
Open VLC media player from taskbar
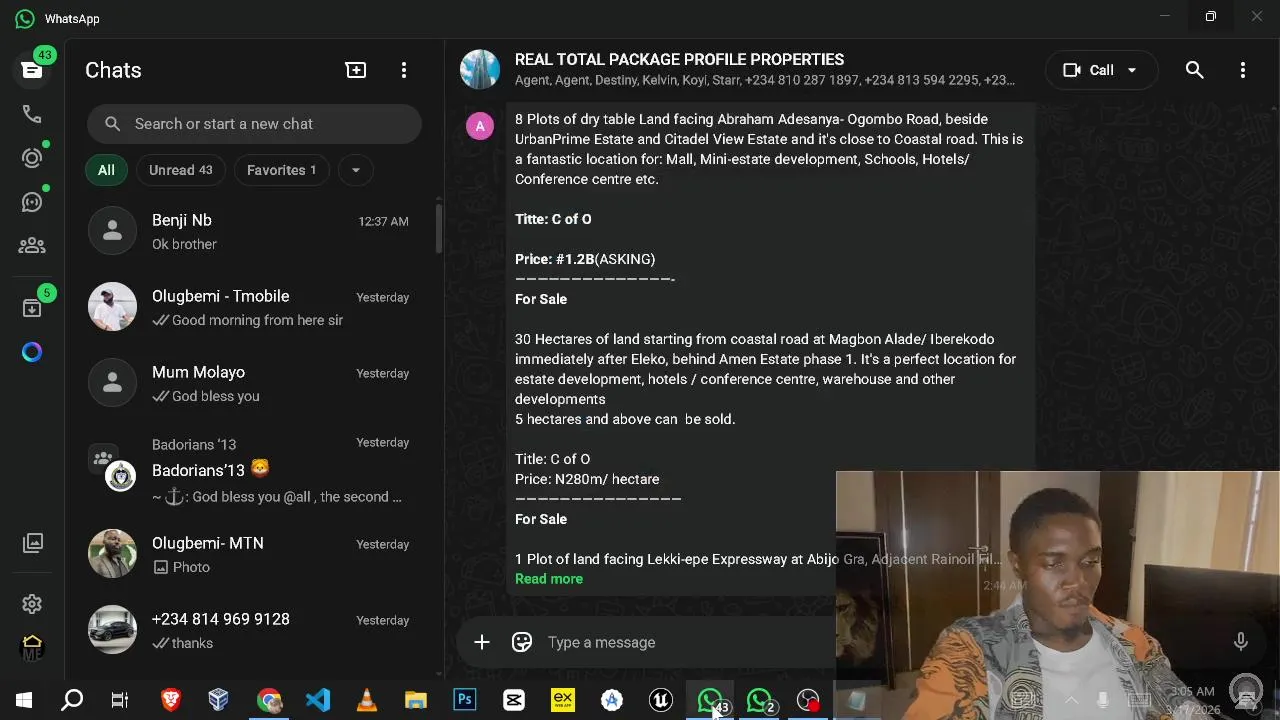(367, 700)
